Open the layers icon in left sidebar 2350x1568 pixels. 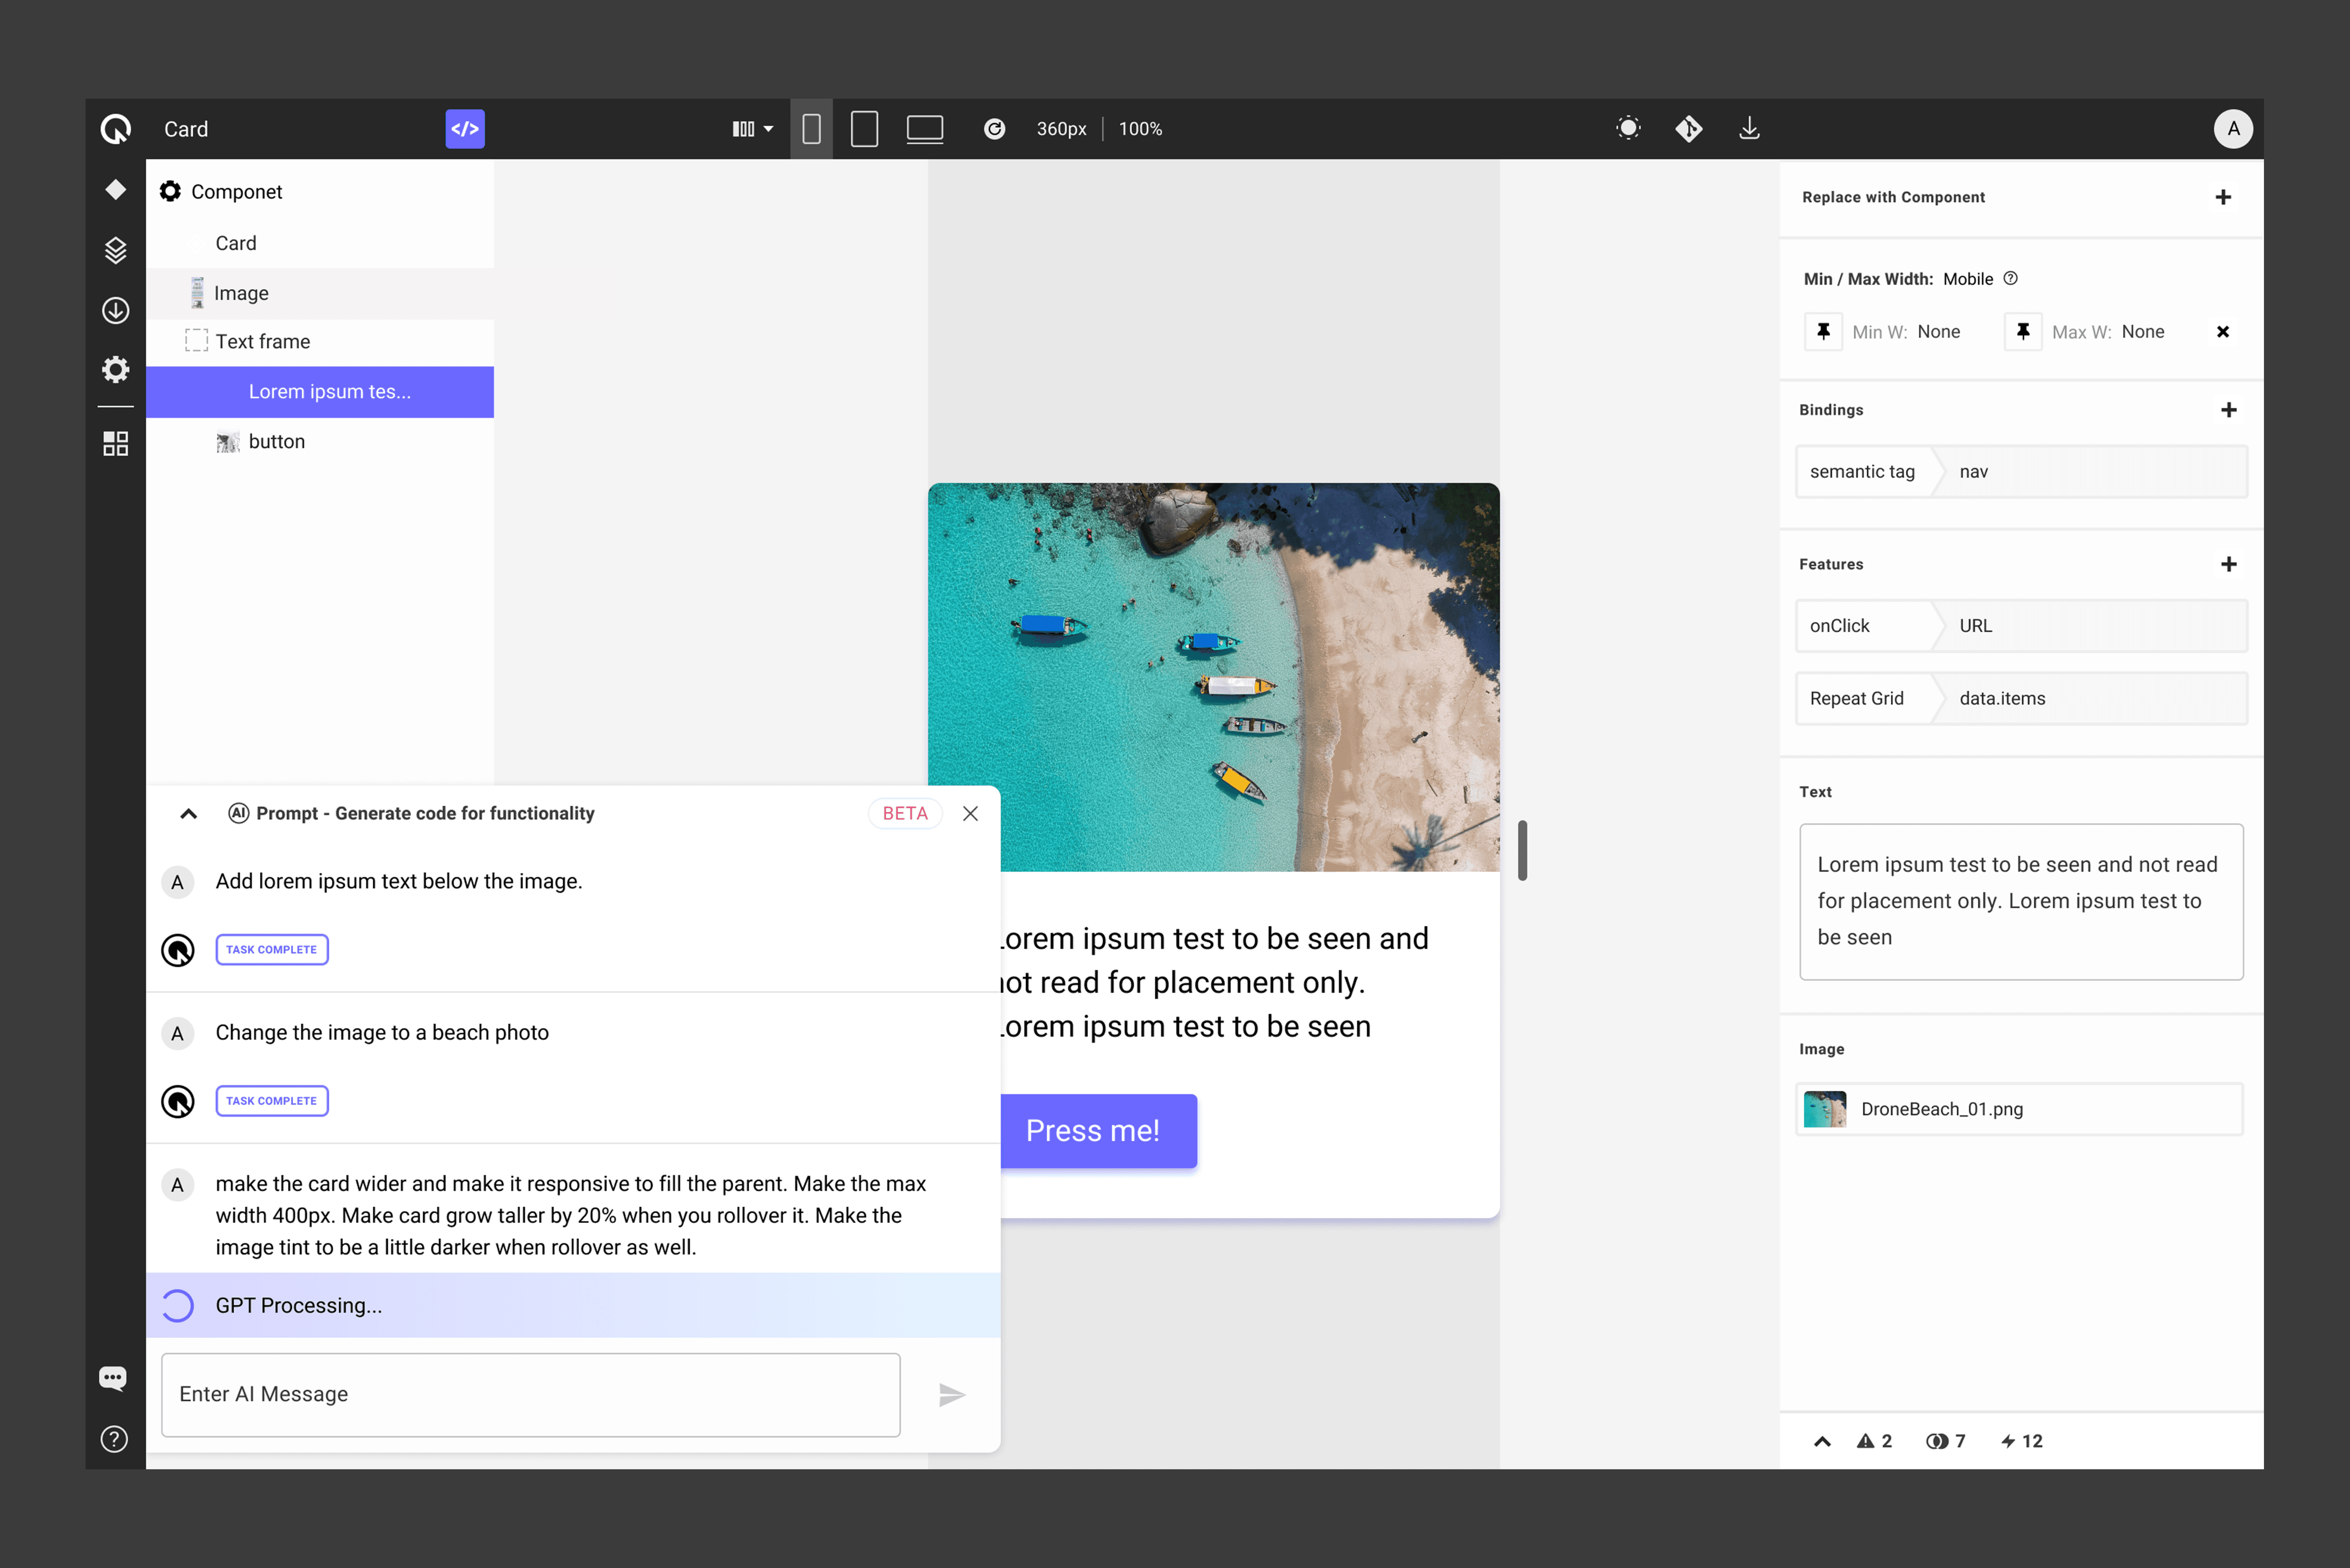(x=116, y=250)
